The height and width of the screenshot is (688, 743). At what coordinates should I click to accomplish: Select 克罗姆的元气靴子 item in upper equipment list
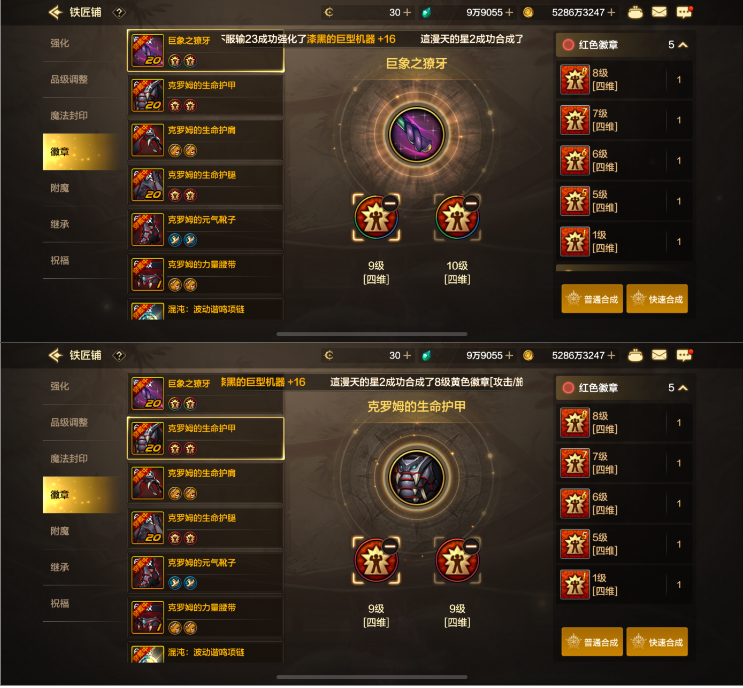(x=205, y=230)
